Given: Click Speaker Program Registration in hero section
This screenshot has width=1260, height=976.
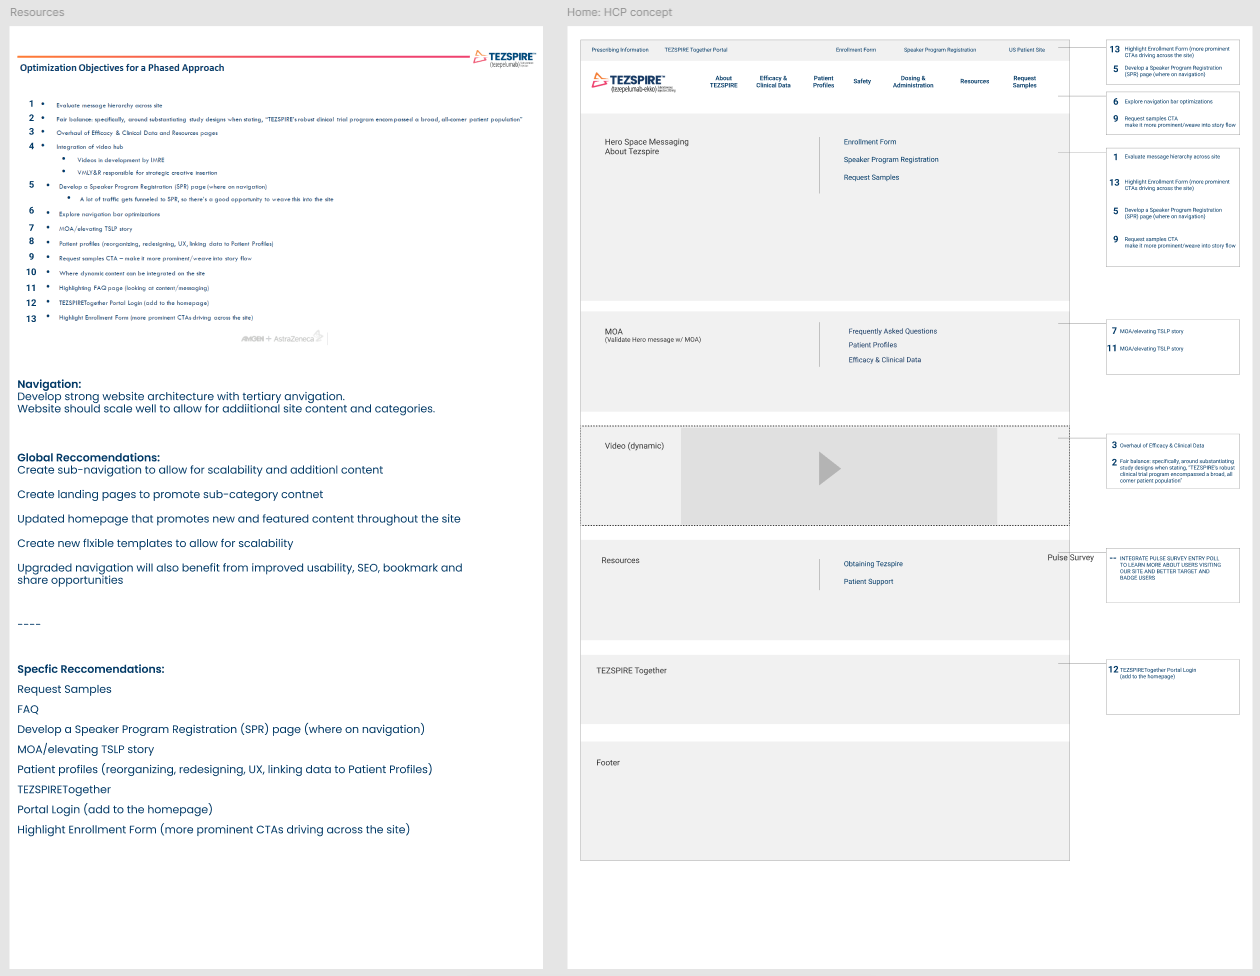Looking at the screenshot, I should pyautogui.click(x=891, y=160).
